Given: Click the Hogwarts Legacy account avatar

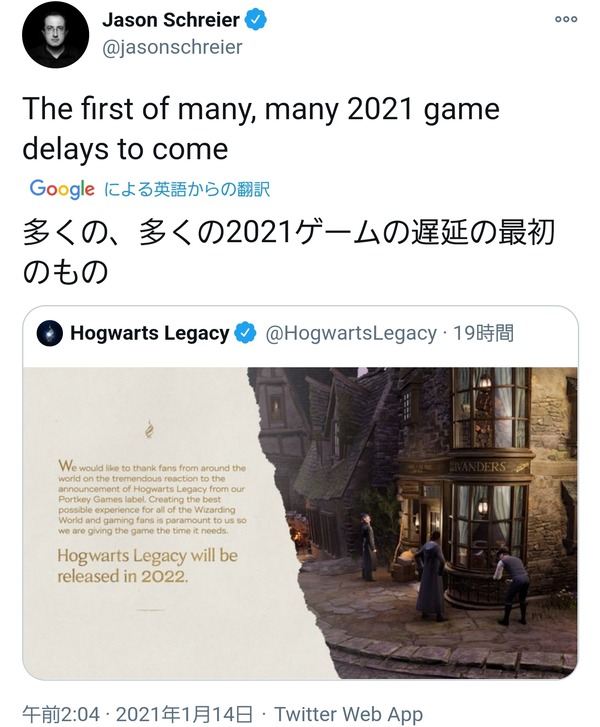Looking at the screenshot, I should point(50,333).
